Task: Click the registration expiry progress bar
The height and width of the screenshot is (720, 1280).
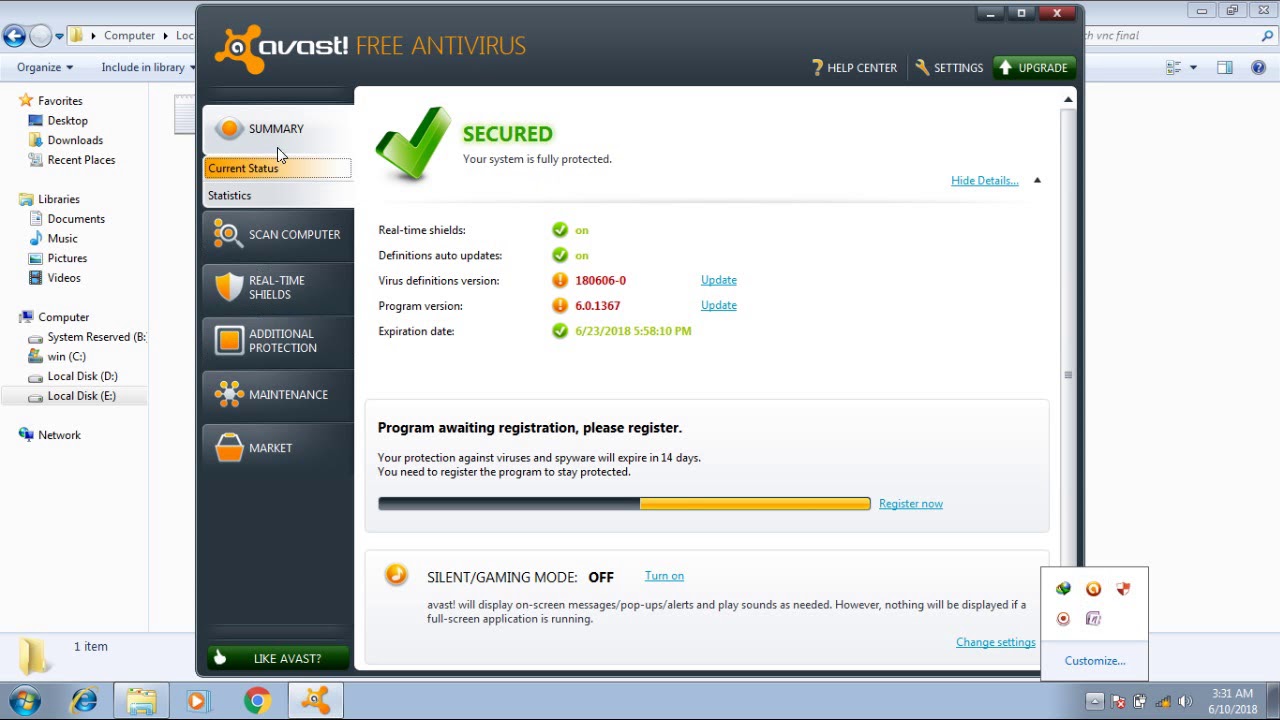Action: click(624, 504)
